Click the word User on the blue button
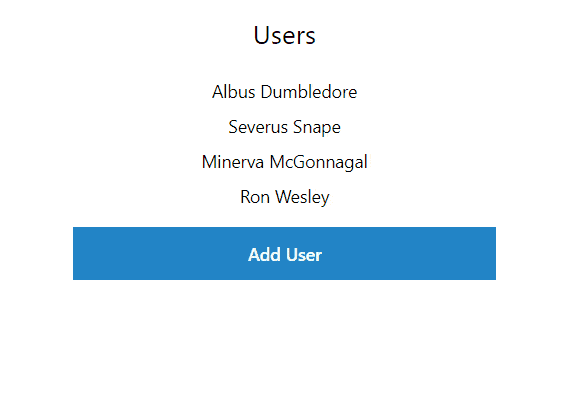This screenshot has width=572, height=407. (x=304, y=255)
